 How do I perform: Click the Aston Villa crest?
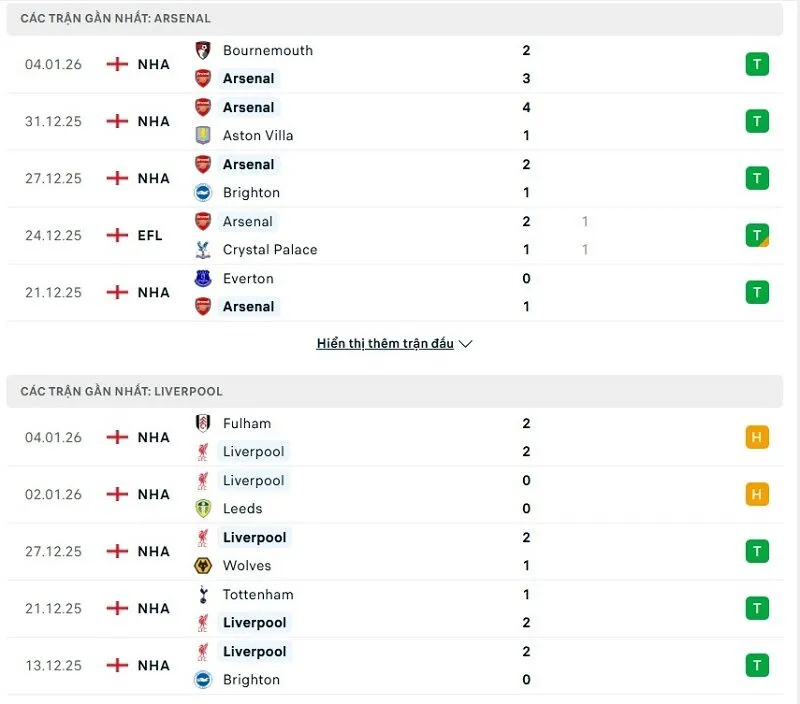(x=204, y=135)
